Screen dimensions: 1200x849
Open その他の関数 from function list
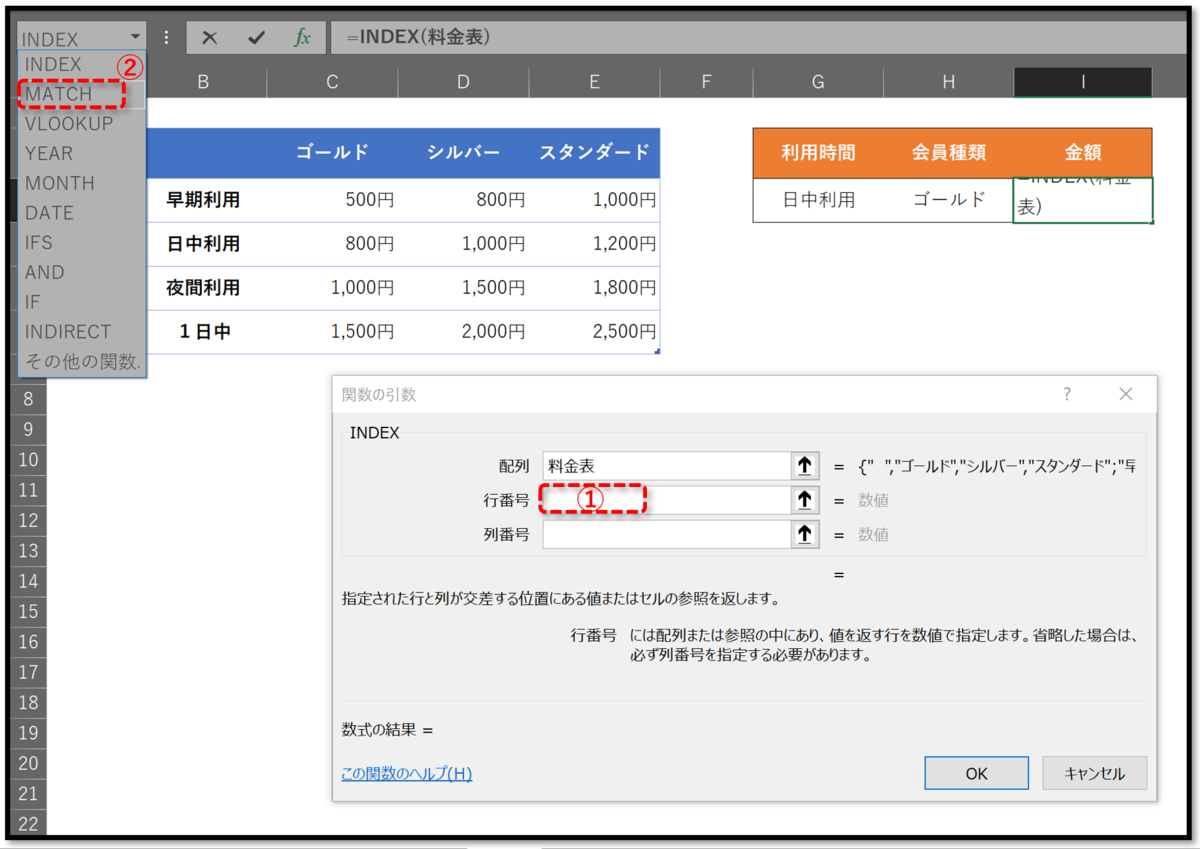(x=82, y=361)
